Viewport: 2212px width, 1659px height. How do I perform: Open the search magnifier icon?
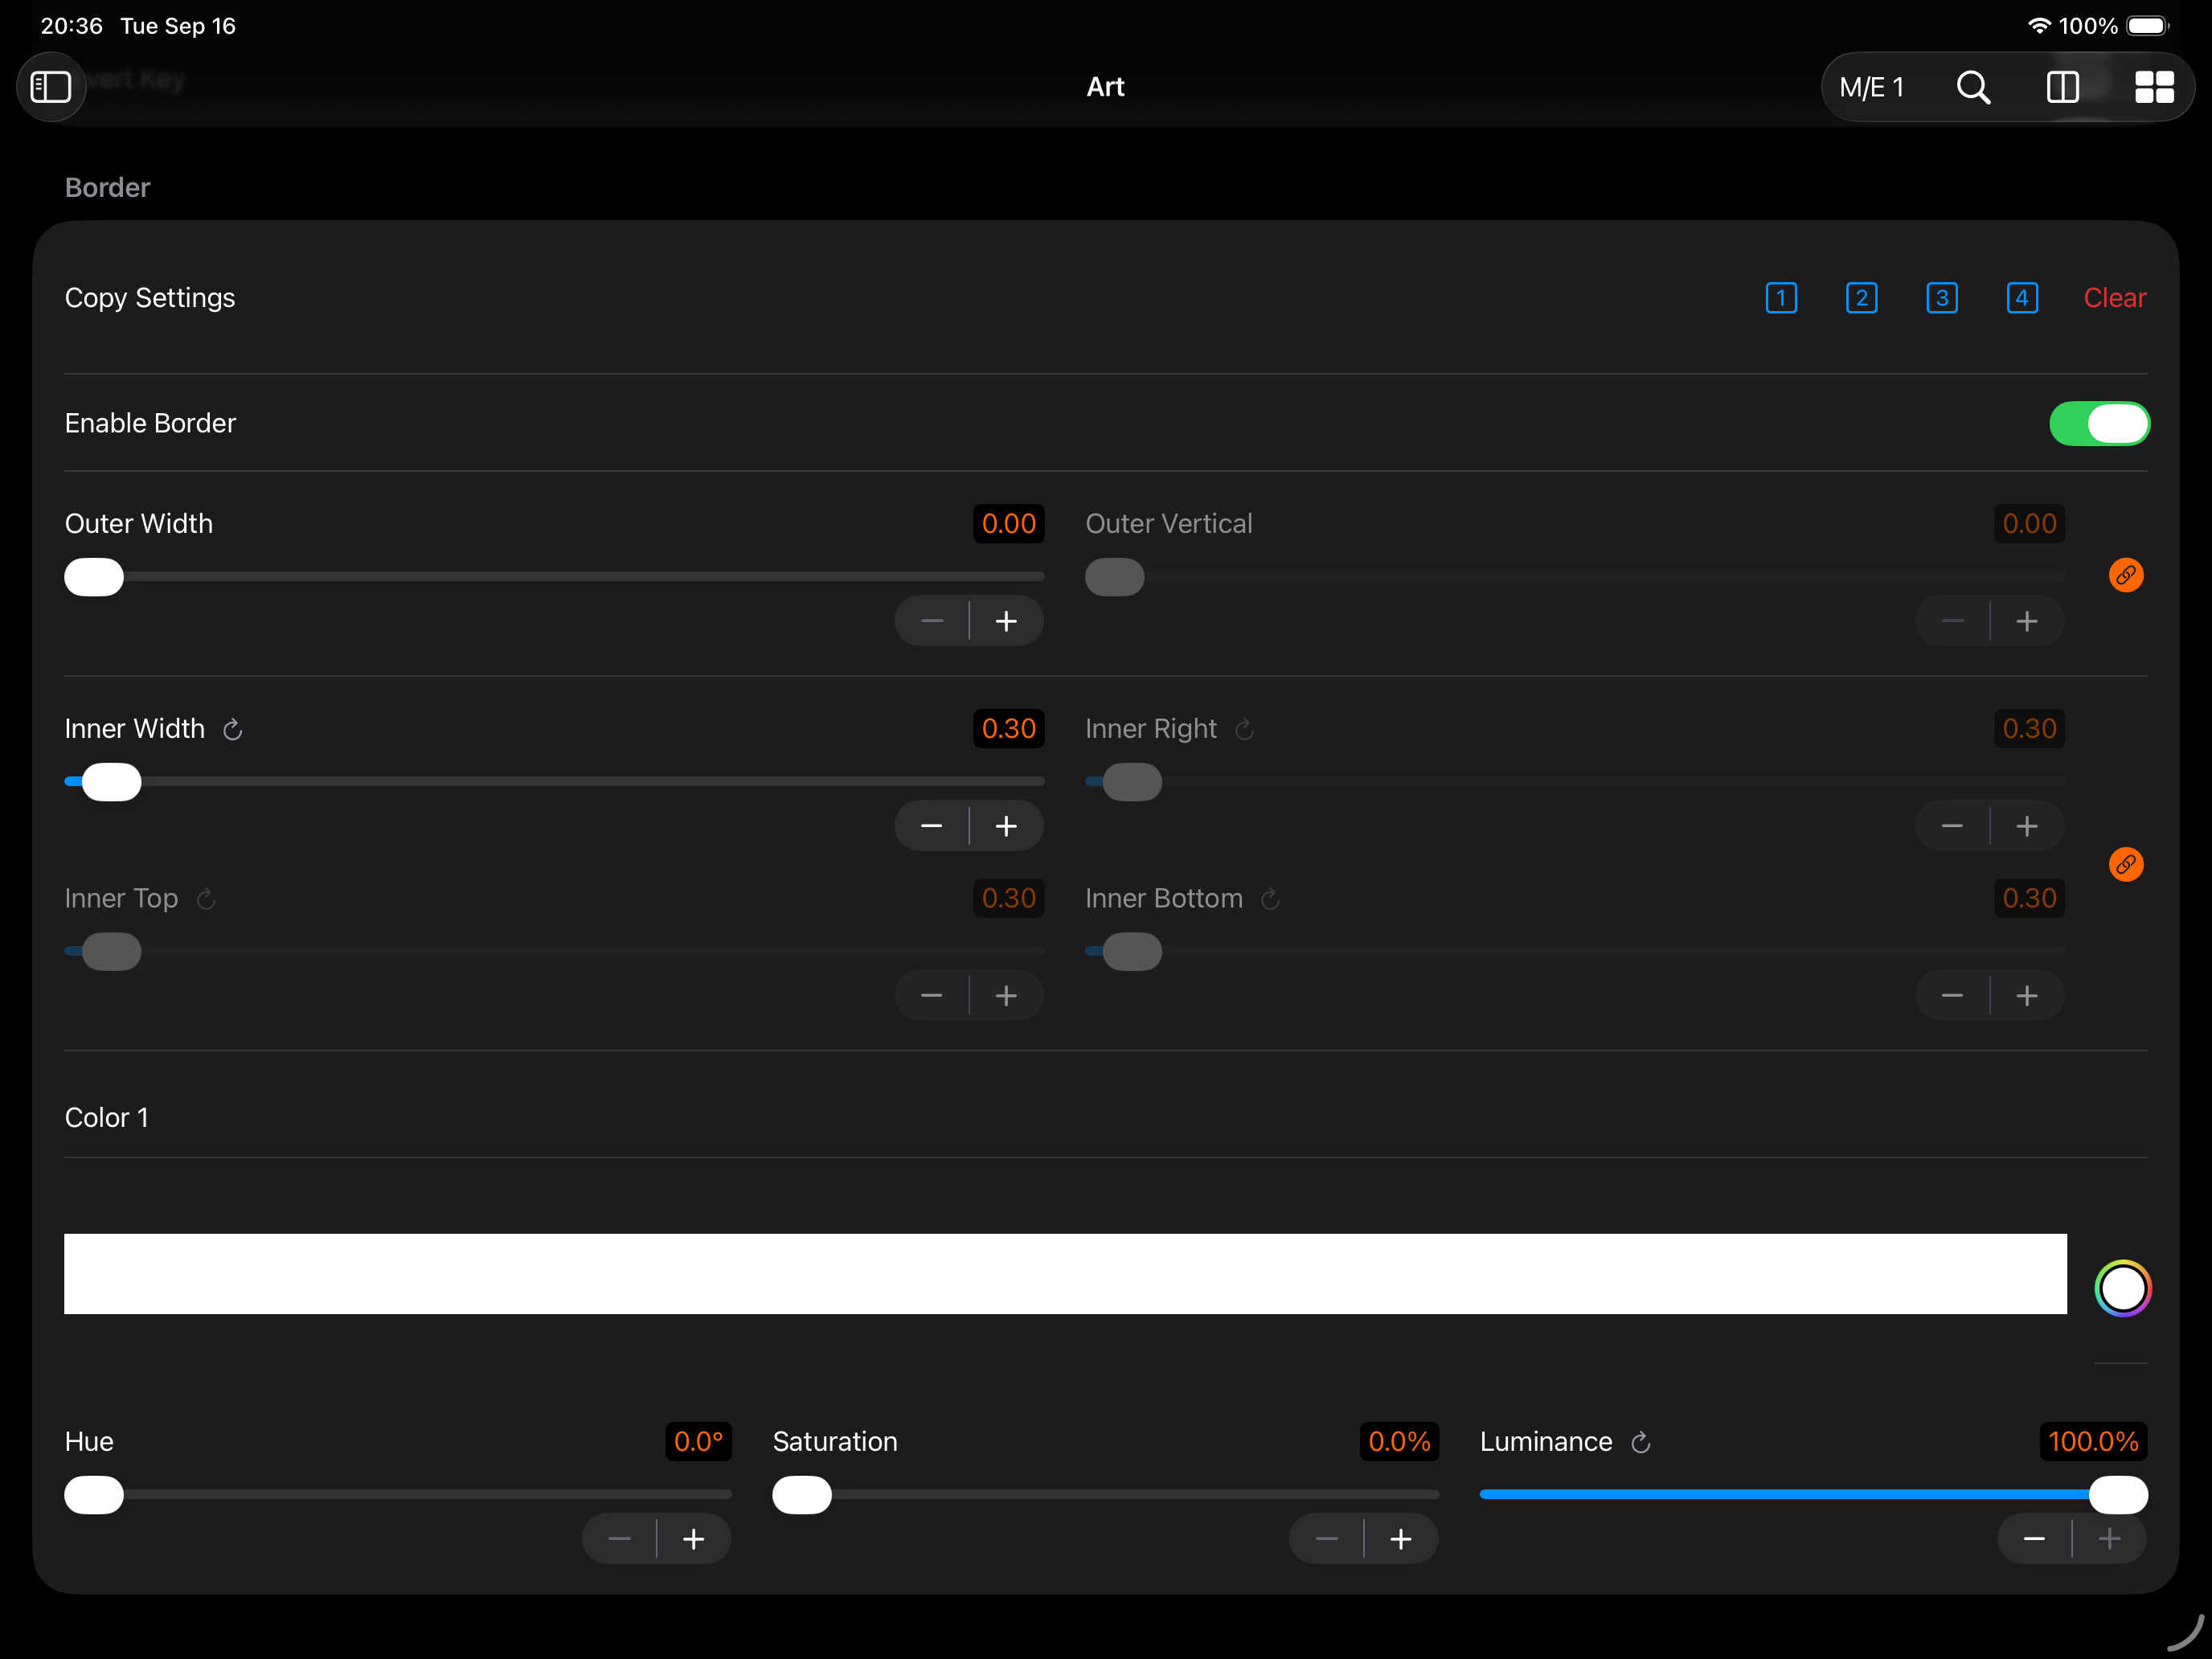click(x=1973, y=87)
